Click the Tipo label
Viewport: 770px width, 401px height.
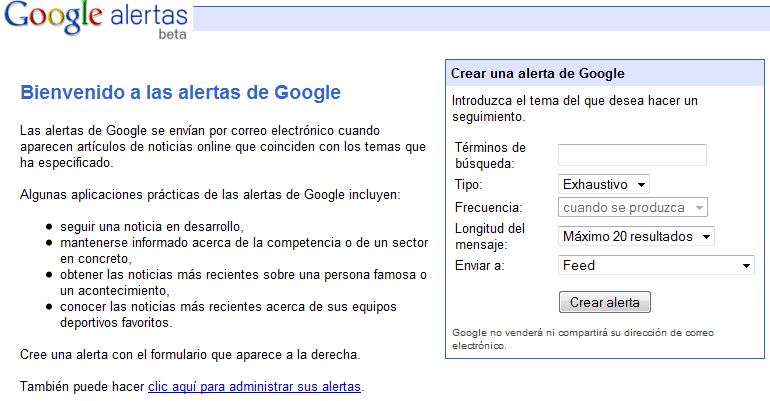[468, 185]
